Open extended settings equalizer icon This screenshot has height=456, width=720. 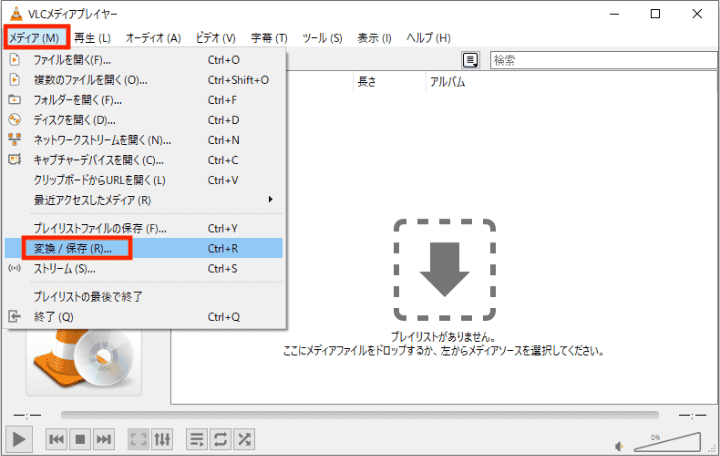[162, 439]
